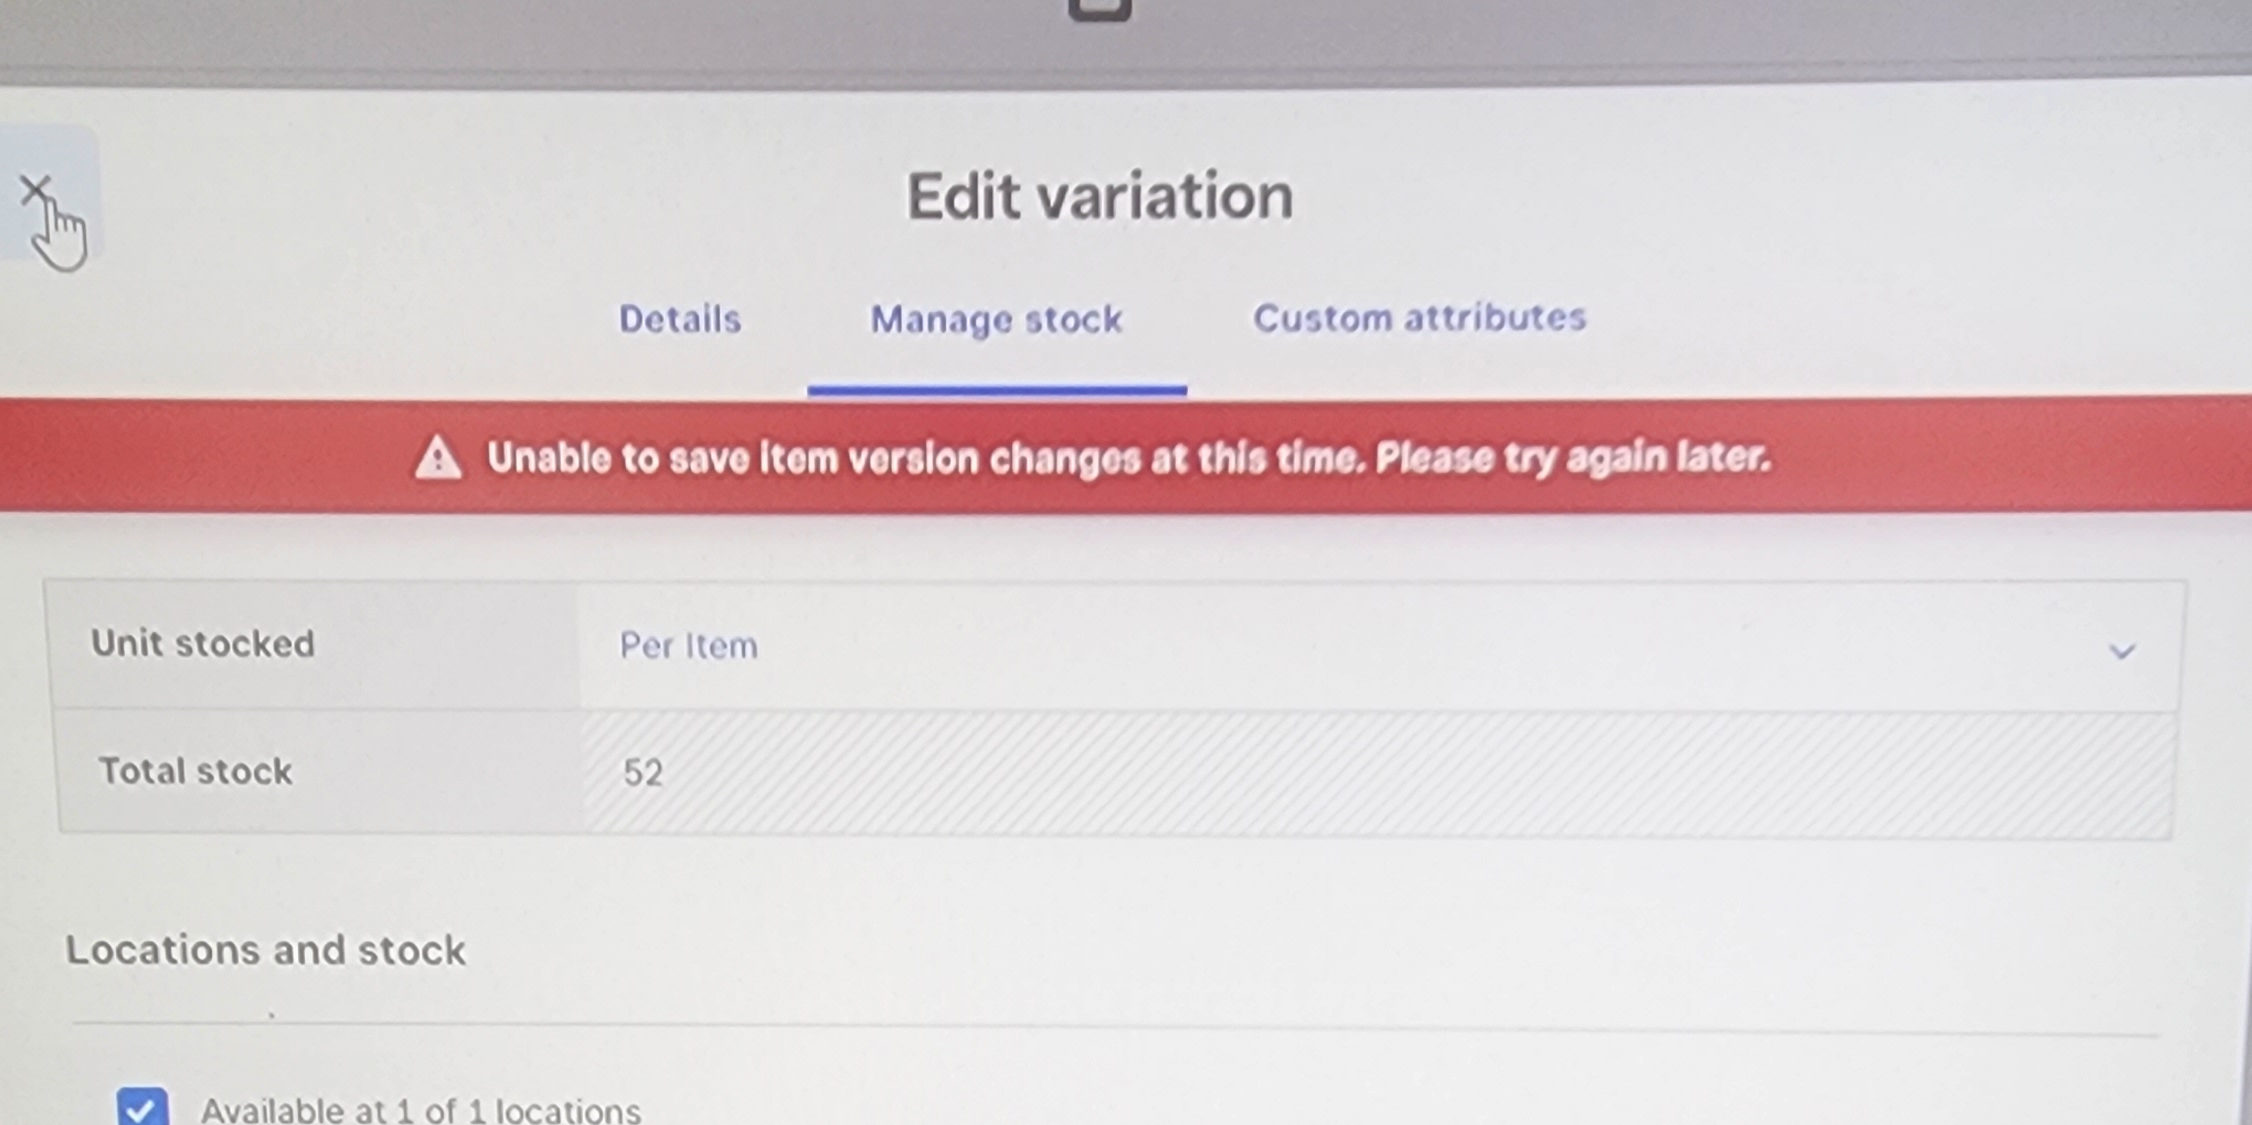Click the blue underline beneath Manage stock
Viewport: 2252px width, 1125px height.
[997, 391]
